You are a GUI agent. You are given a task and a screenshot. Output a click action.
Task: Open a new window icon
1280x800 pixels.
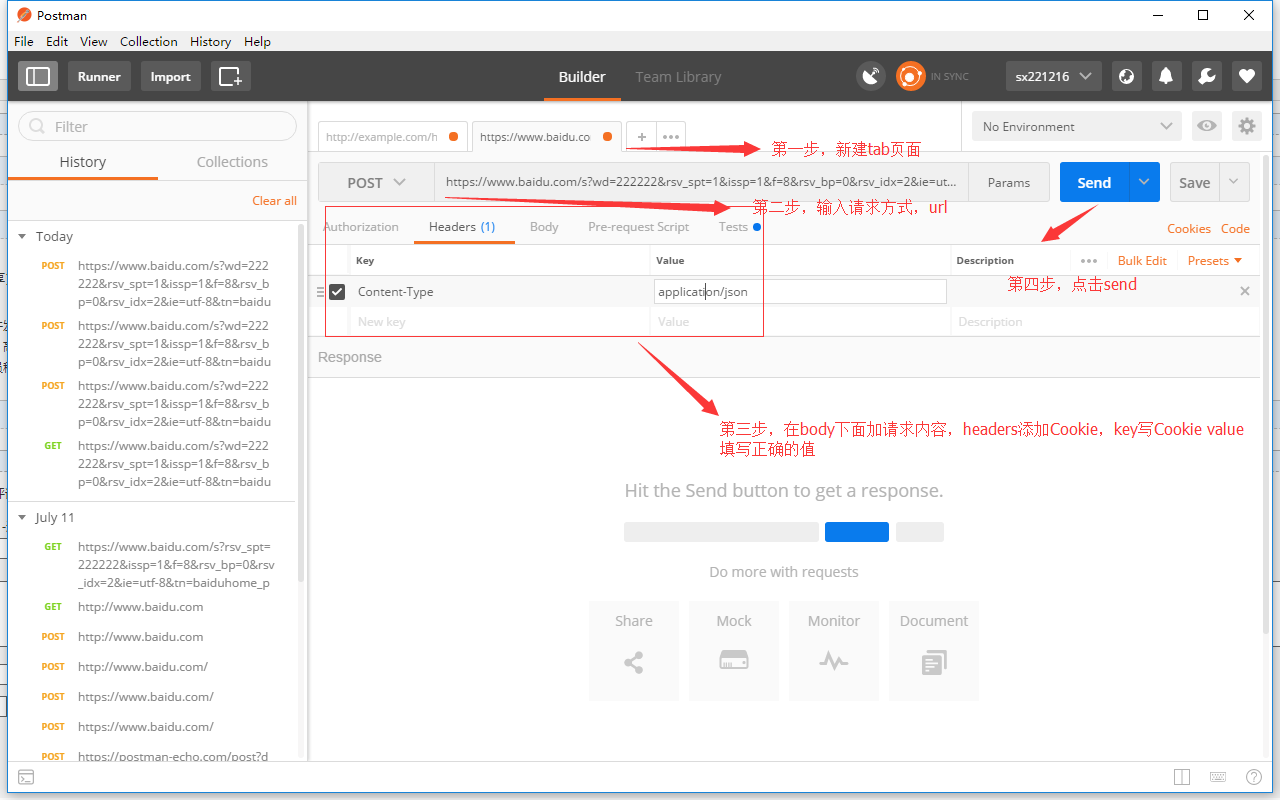click(x=231, y=76)
